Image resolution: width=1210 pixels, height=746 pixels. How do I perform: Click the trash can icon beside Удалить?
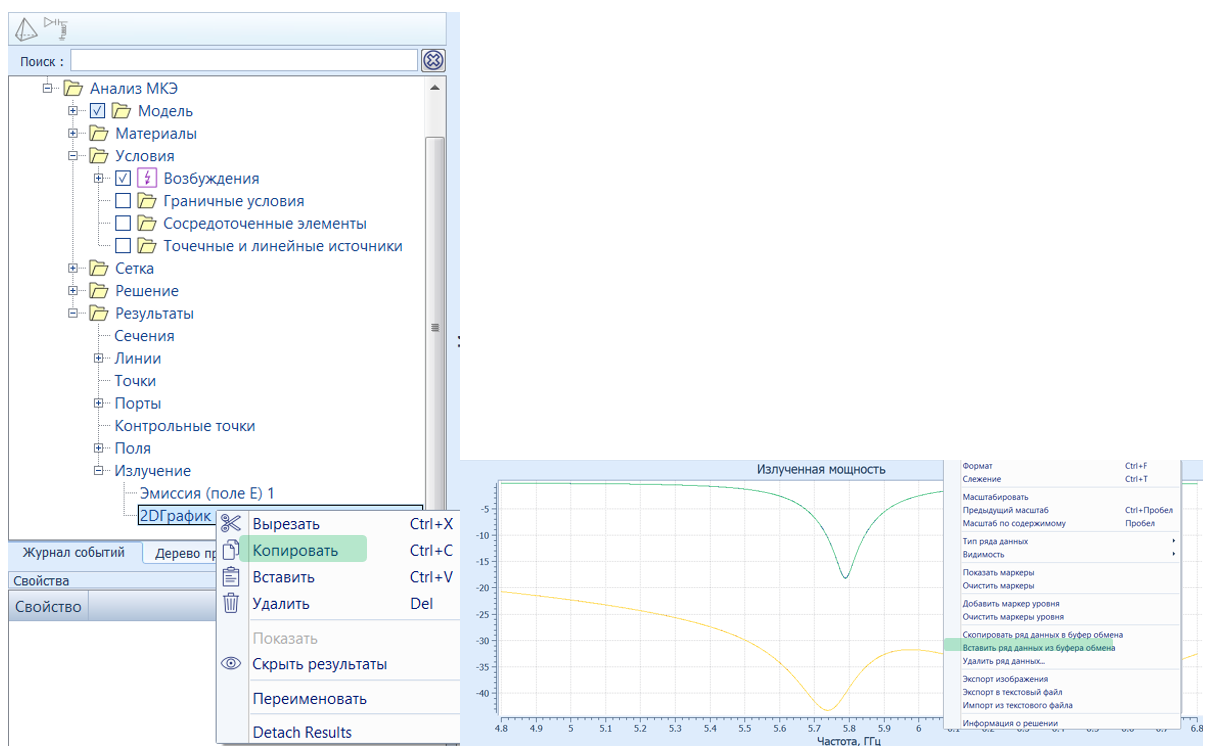point(231,603)
